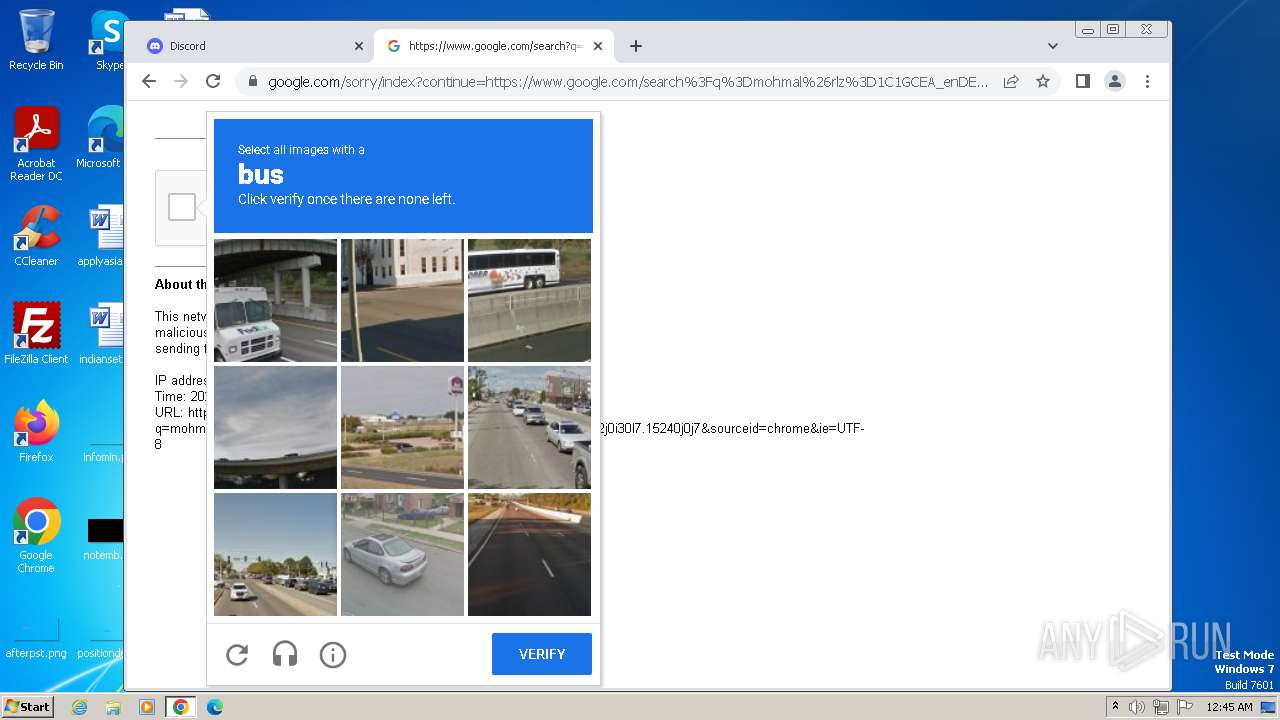Select the white coach bus image tile
Viewport: 1280px width, 720px height.
pyautogui.click(x=529, y=300)
